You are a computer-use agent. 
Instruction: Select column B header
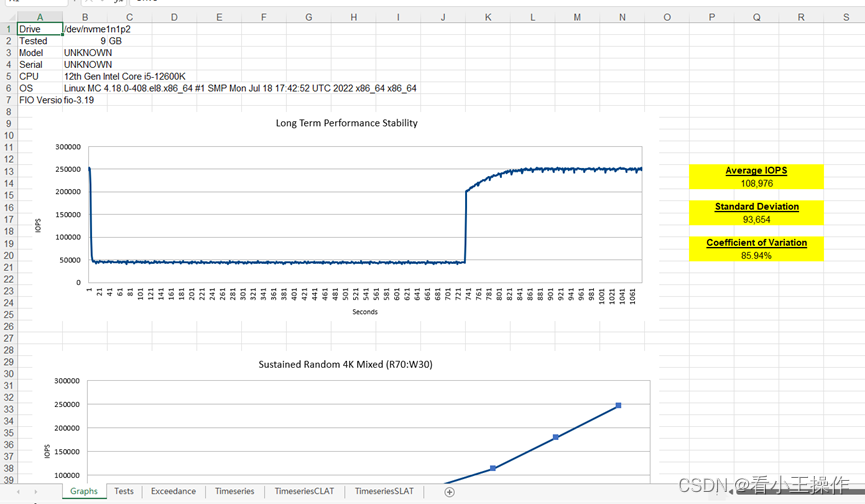[84, 17]
